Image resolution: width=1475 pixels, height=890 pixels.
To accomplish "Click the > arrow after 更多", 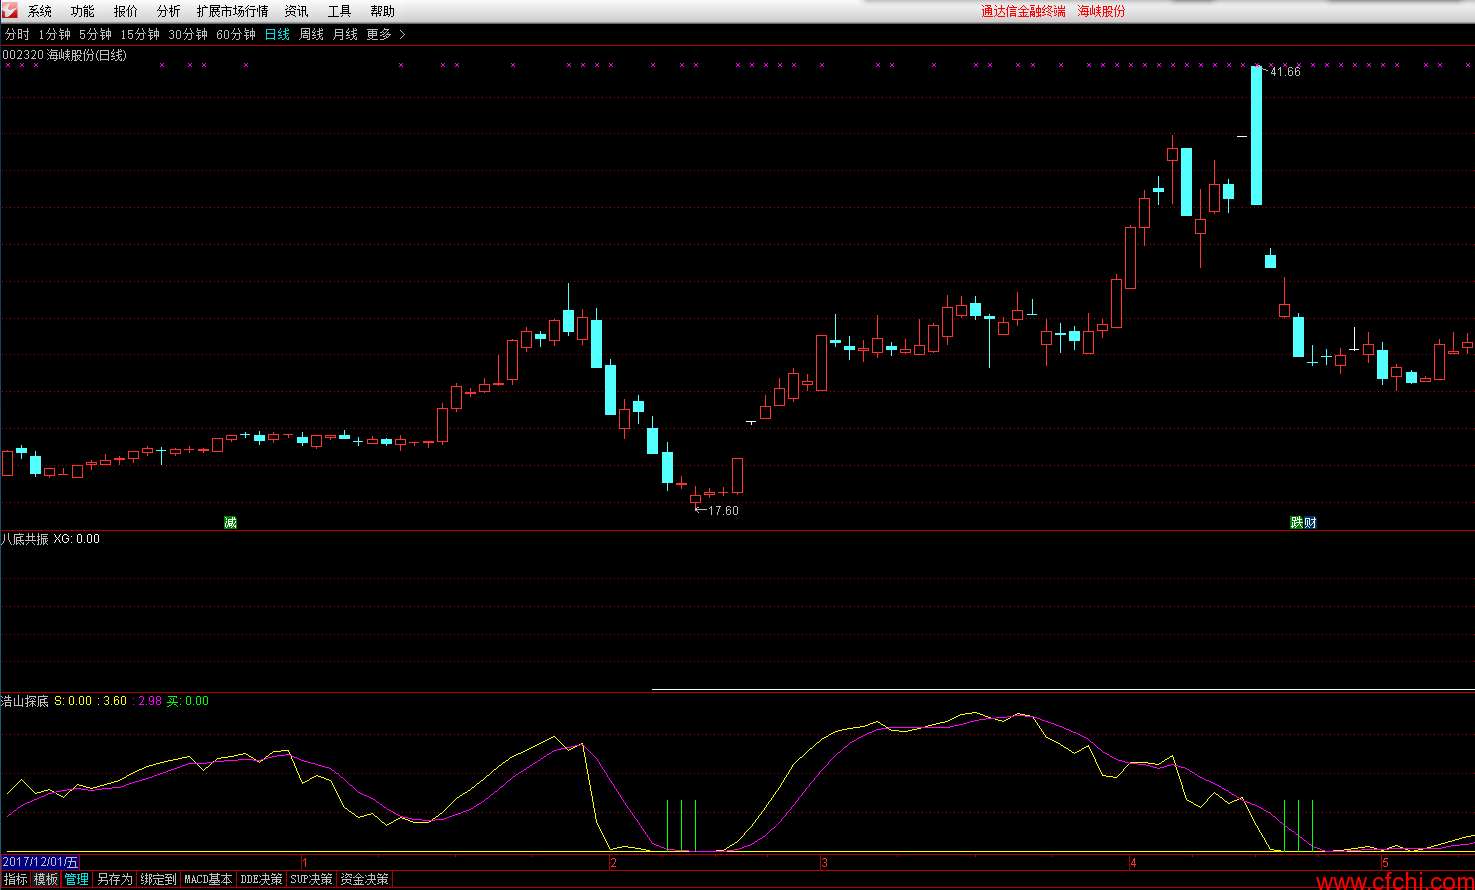I will [x=402, y=34].
